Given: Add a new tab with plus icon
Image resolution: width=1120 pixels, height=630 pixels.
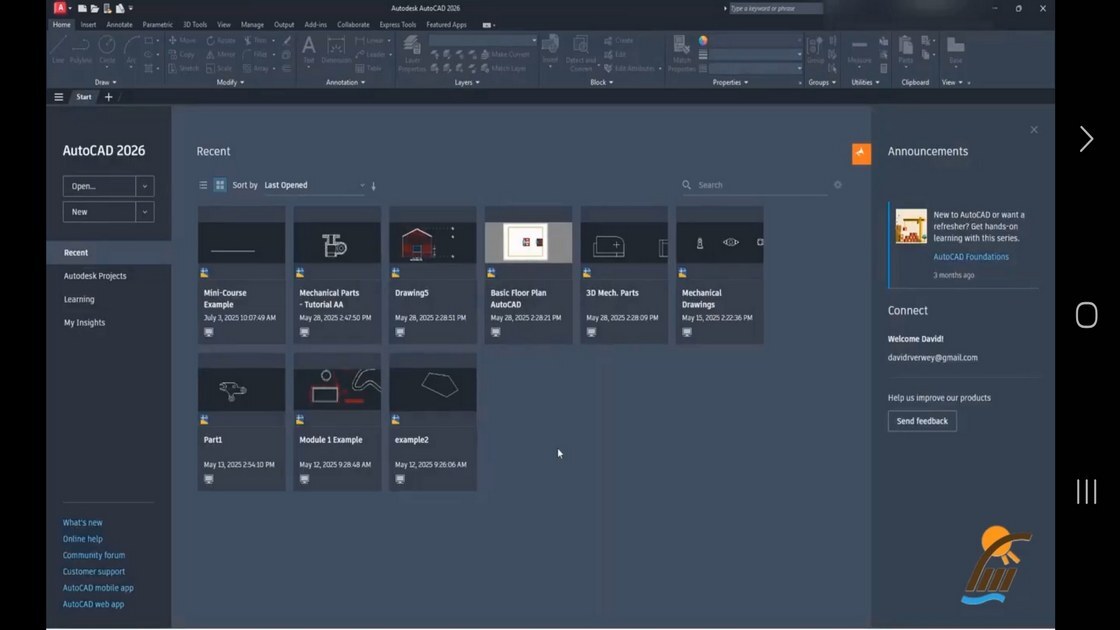Looking at the screenshot, I should [x=109, y=97].
